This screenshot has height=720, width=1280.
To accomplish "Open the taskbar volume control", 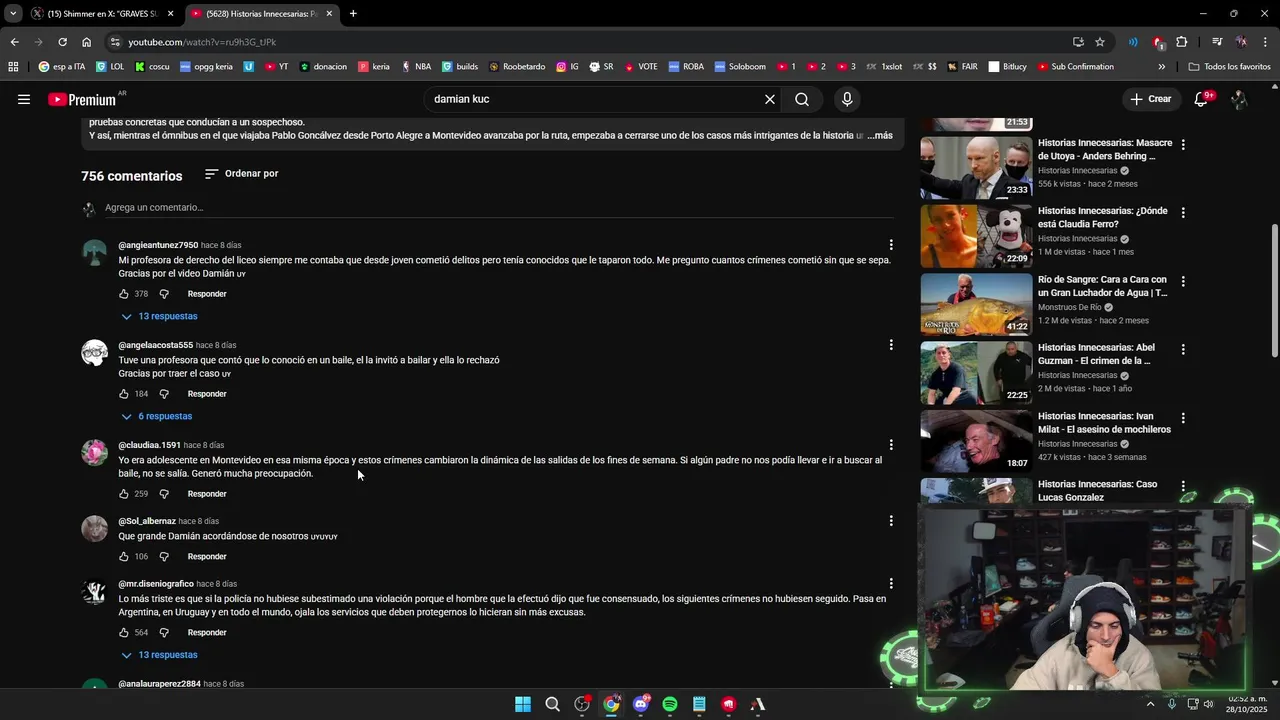I will tap(1209, 704).
